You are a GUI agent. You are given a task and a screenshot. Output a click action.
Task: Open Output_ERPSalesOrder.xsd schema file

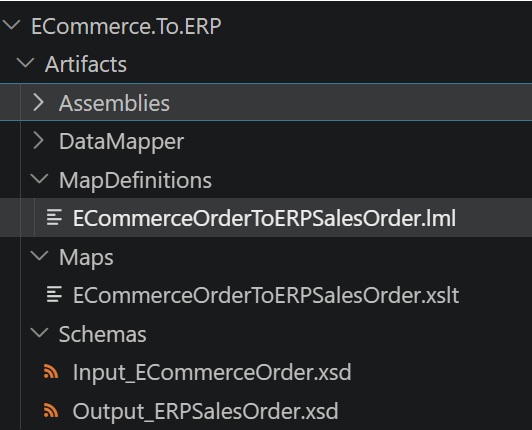click(206, 411)
